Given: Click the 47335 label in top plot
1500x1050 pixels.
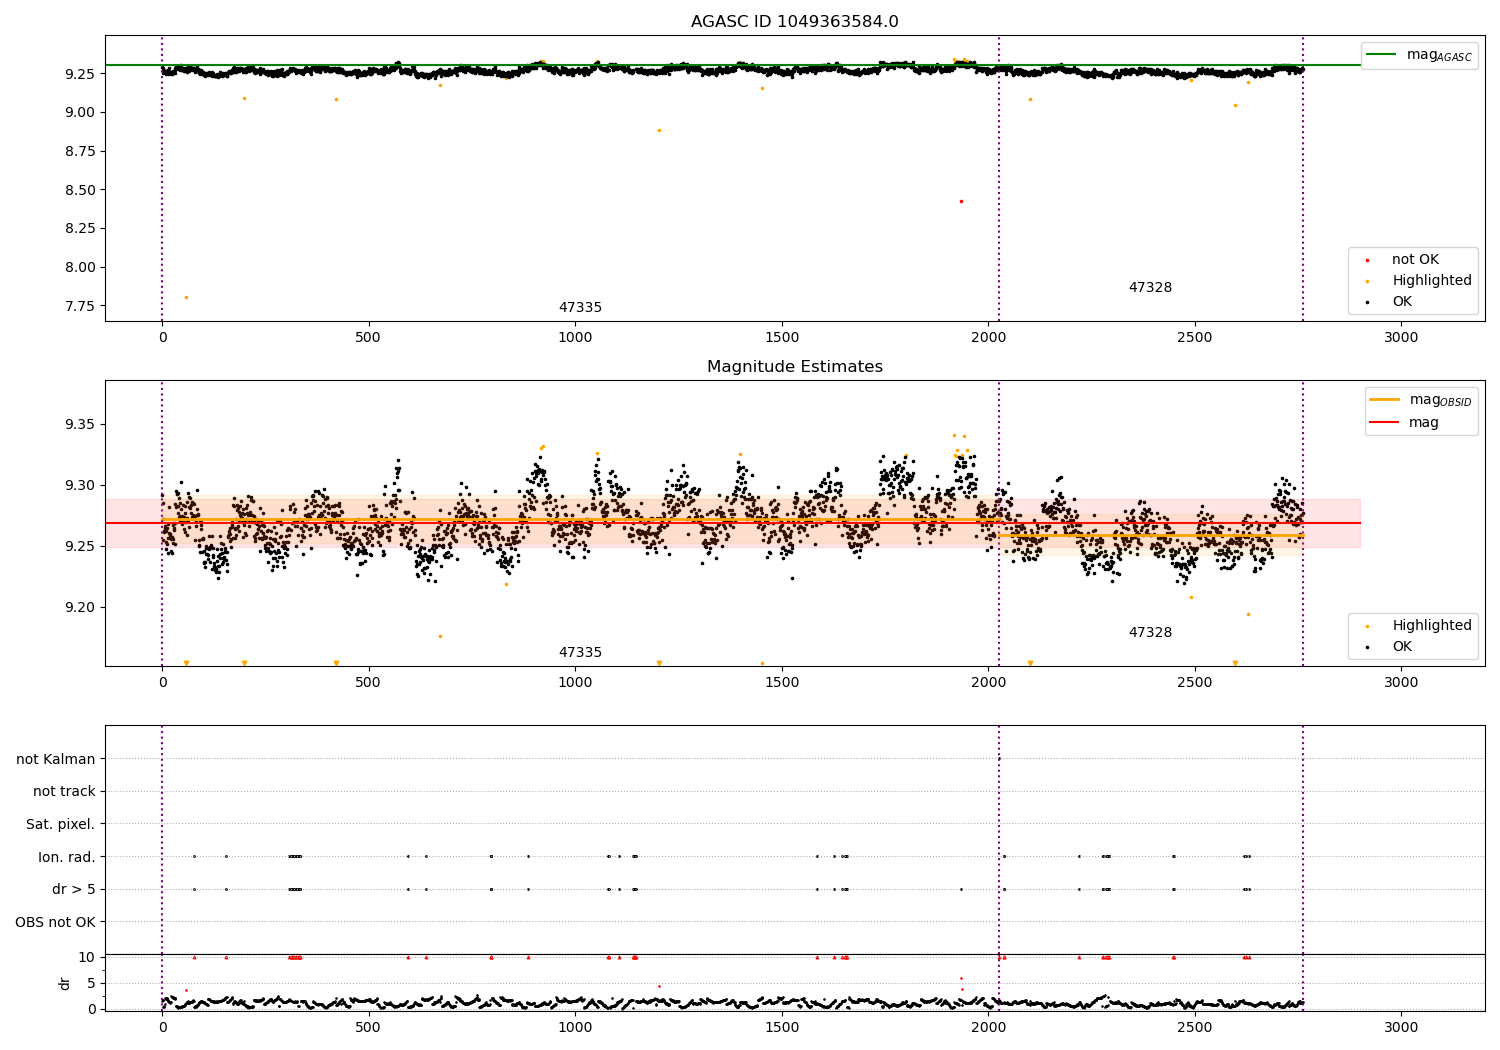Looking at the screenshot, I should click(x=580, y=308).
